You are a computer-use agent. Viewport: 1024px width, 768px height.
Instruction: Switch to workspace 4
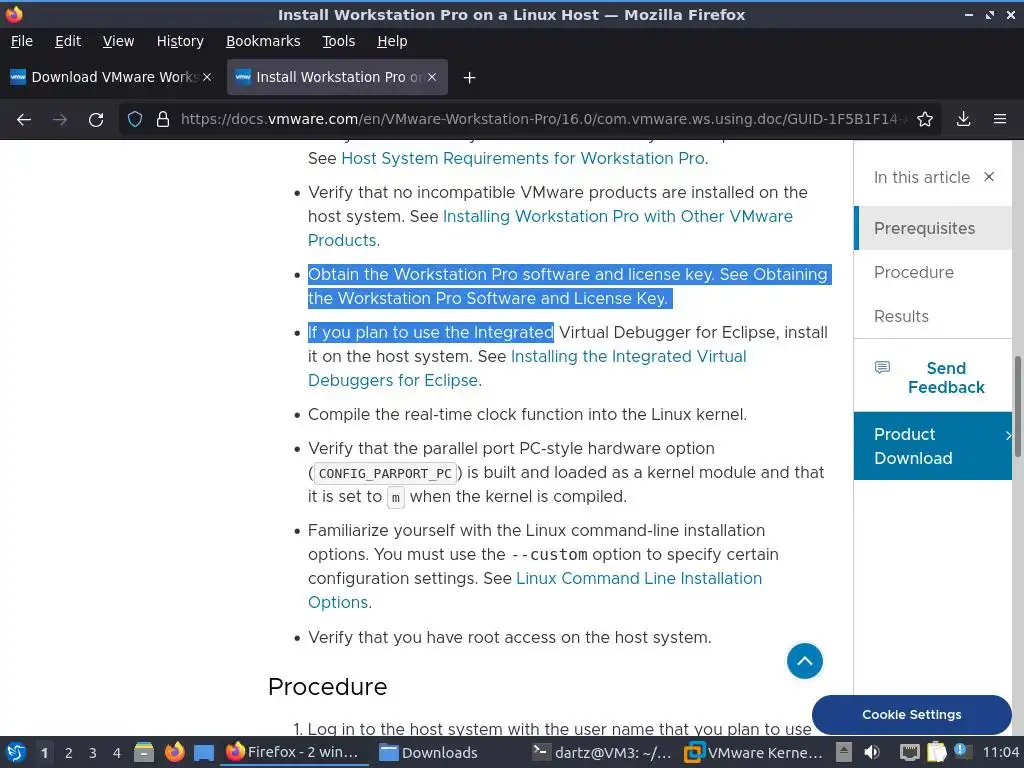pos(117,753)
